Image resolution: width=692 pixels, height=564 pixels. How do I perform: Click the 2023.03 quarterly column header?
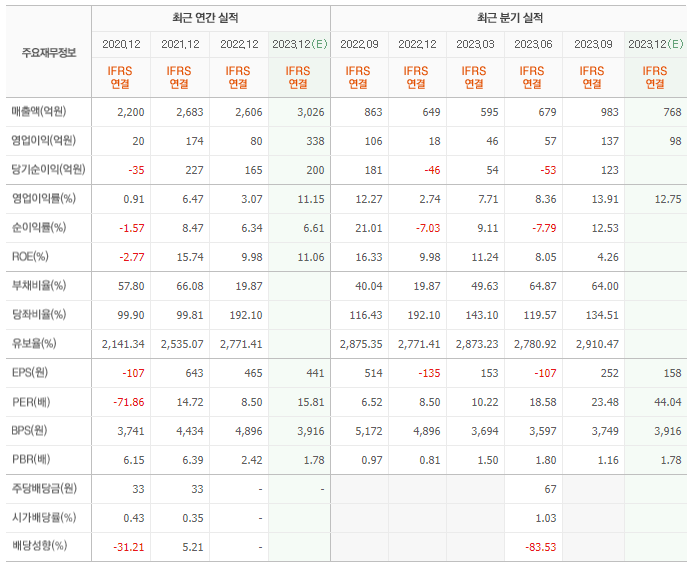[x=475, y=44]
